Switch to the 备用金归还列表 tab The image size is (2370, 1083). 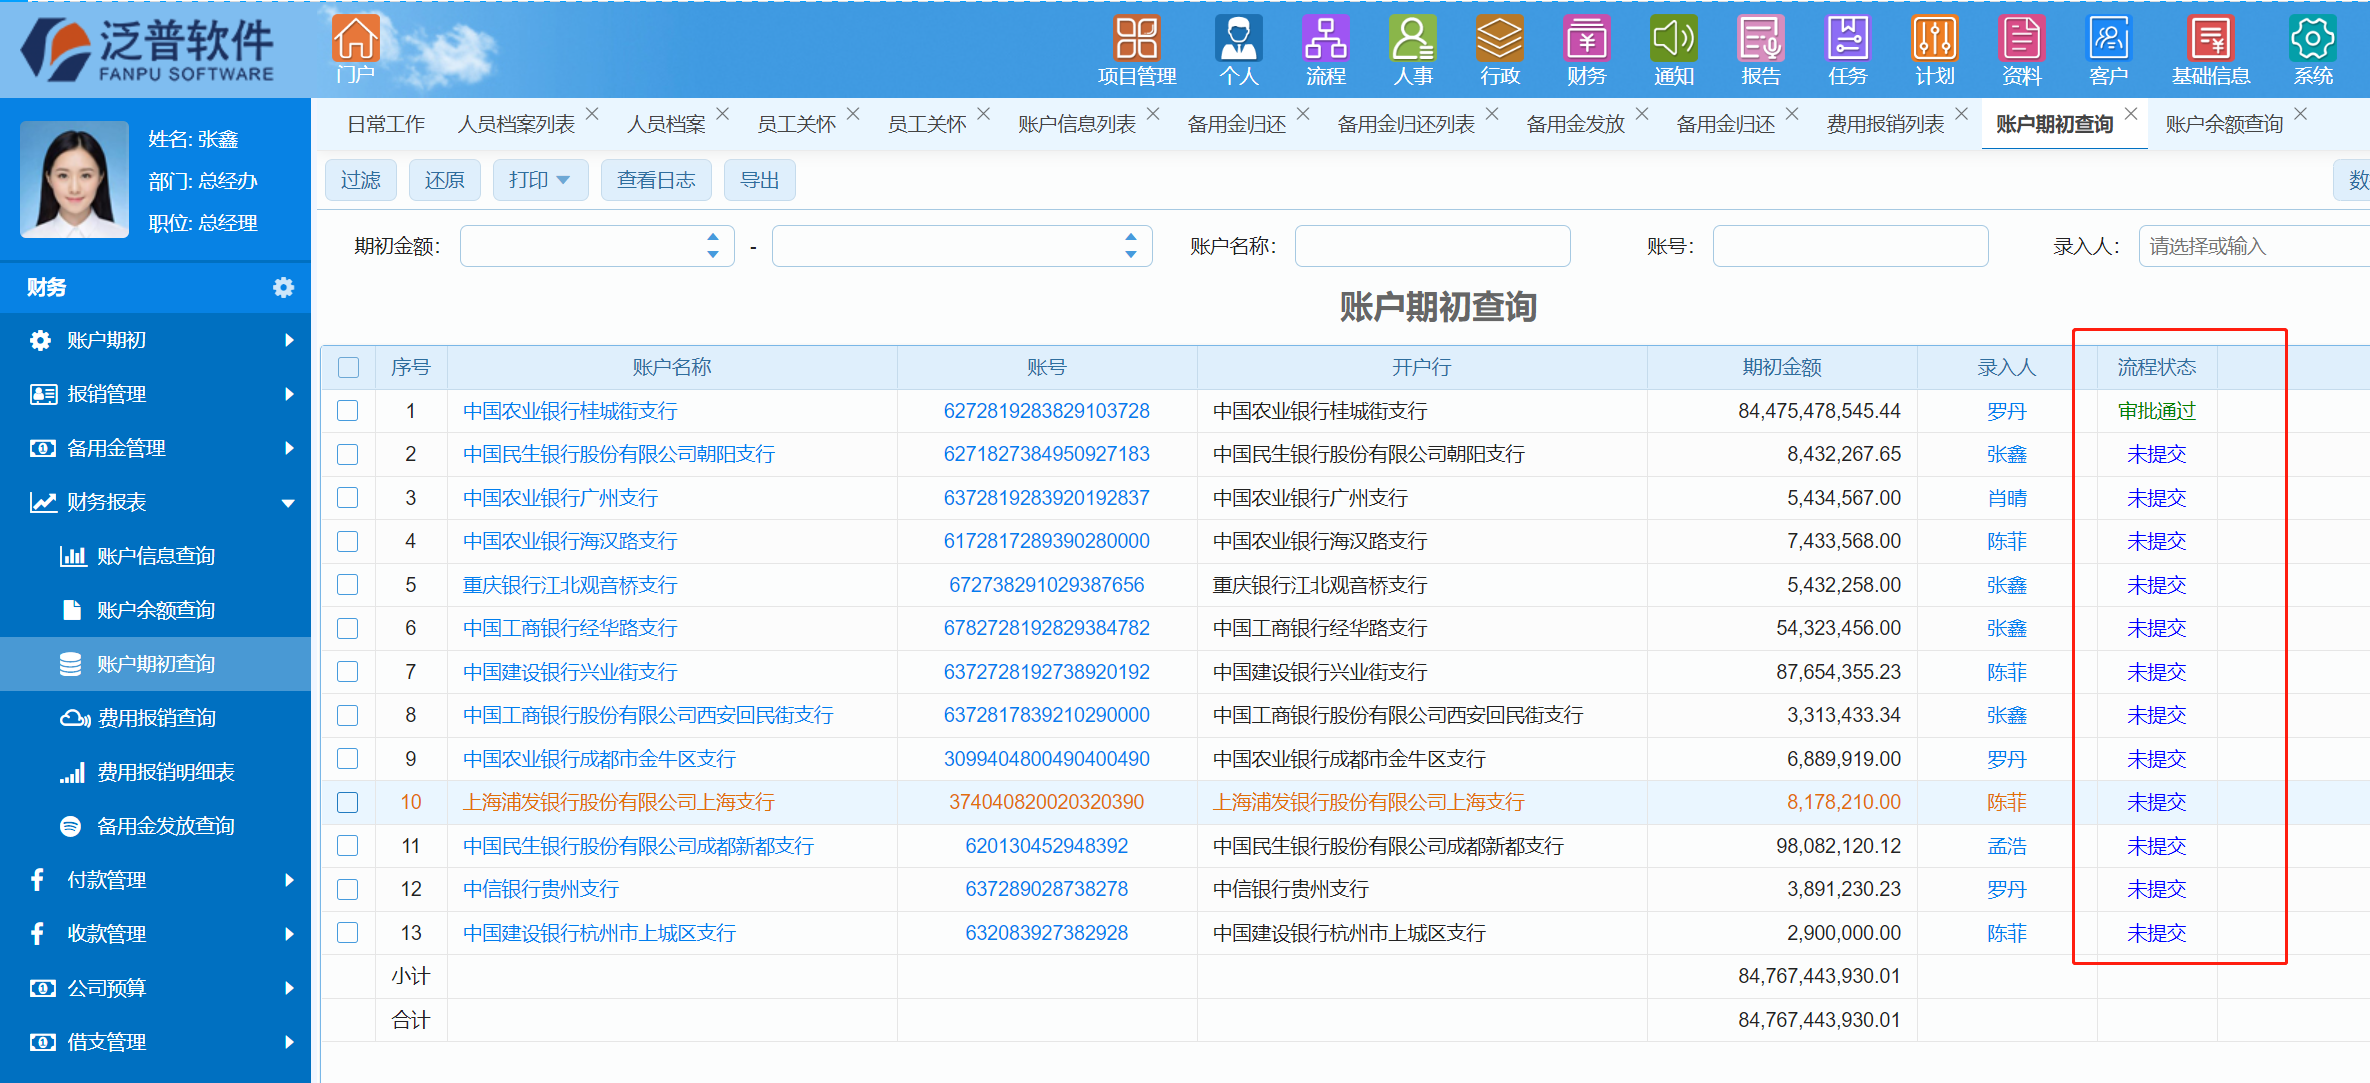[x=1406, y=124]
